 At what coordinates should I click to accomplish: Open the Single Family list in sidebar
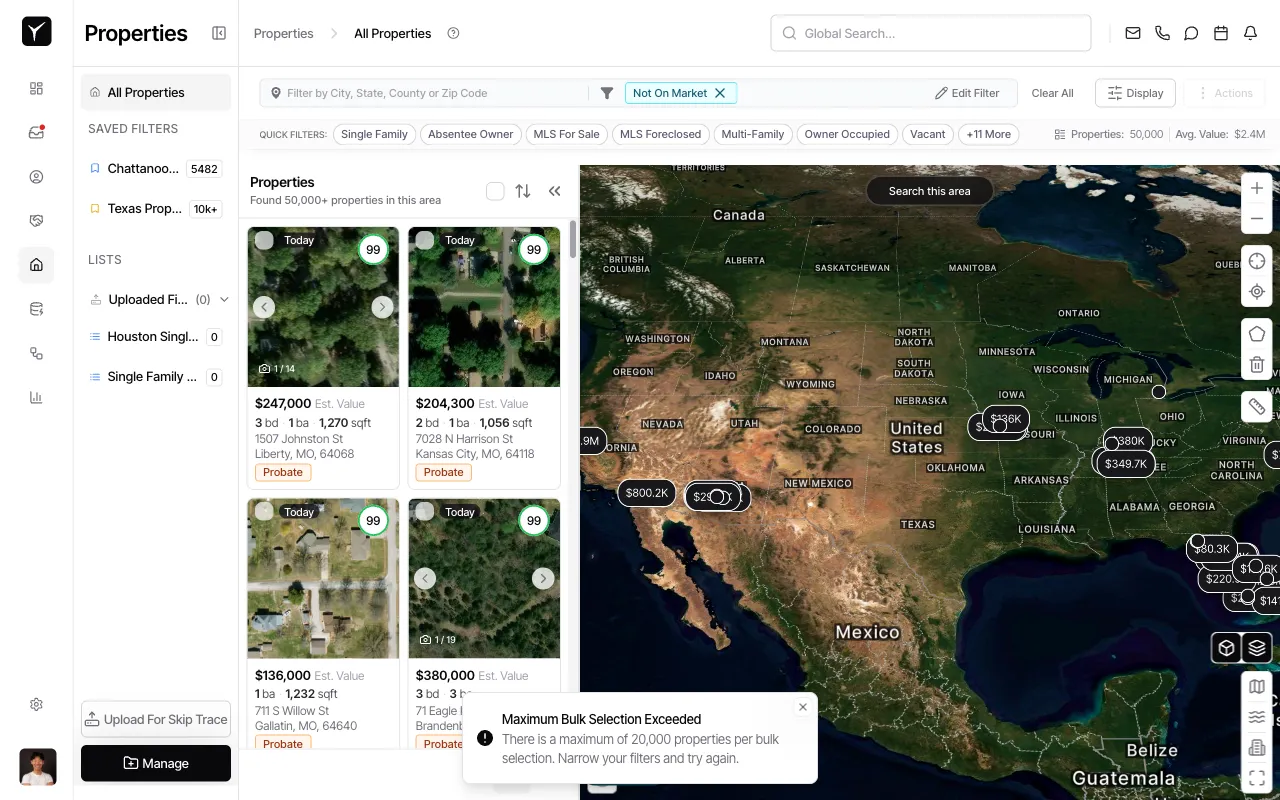click(x=156, y=377)
